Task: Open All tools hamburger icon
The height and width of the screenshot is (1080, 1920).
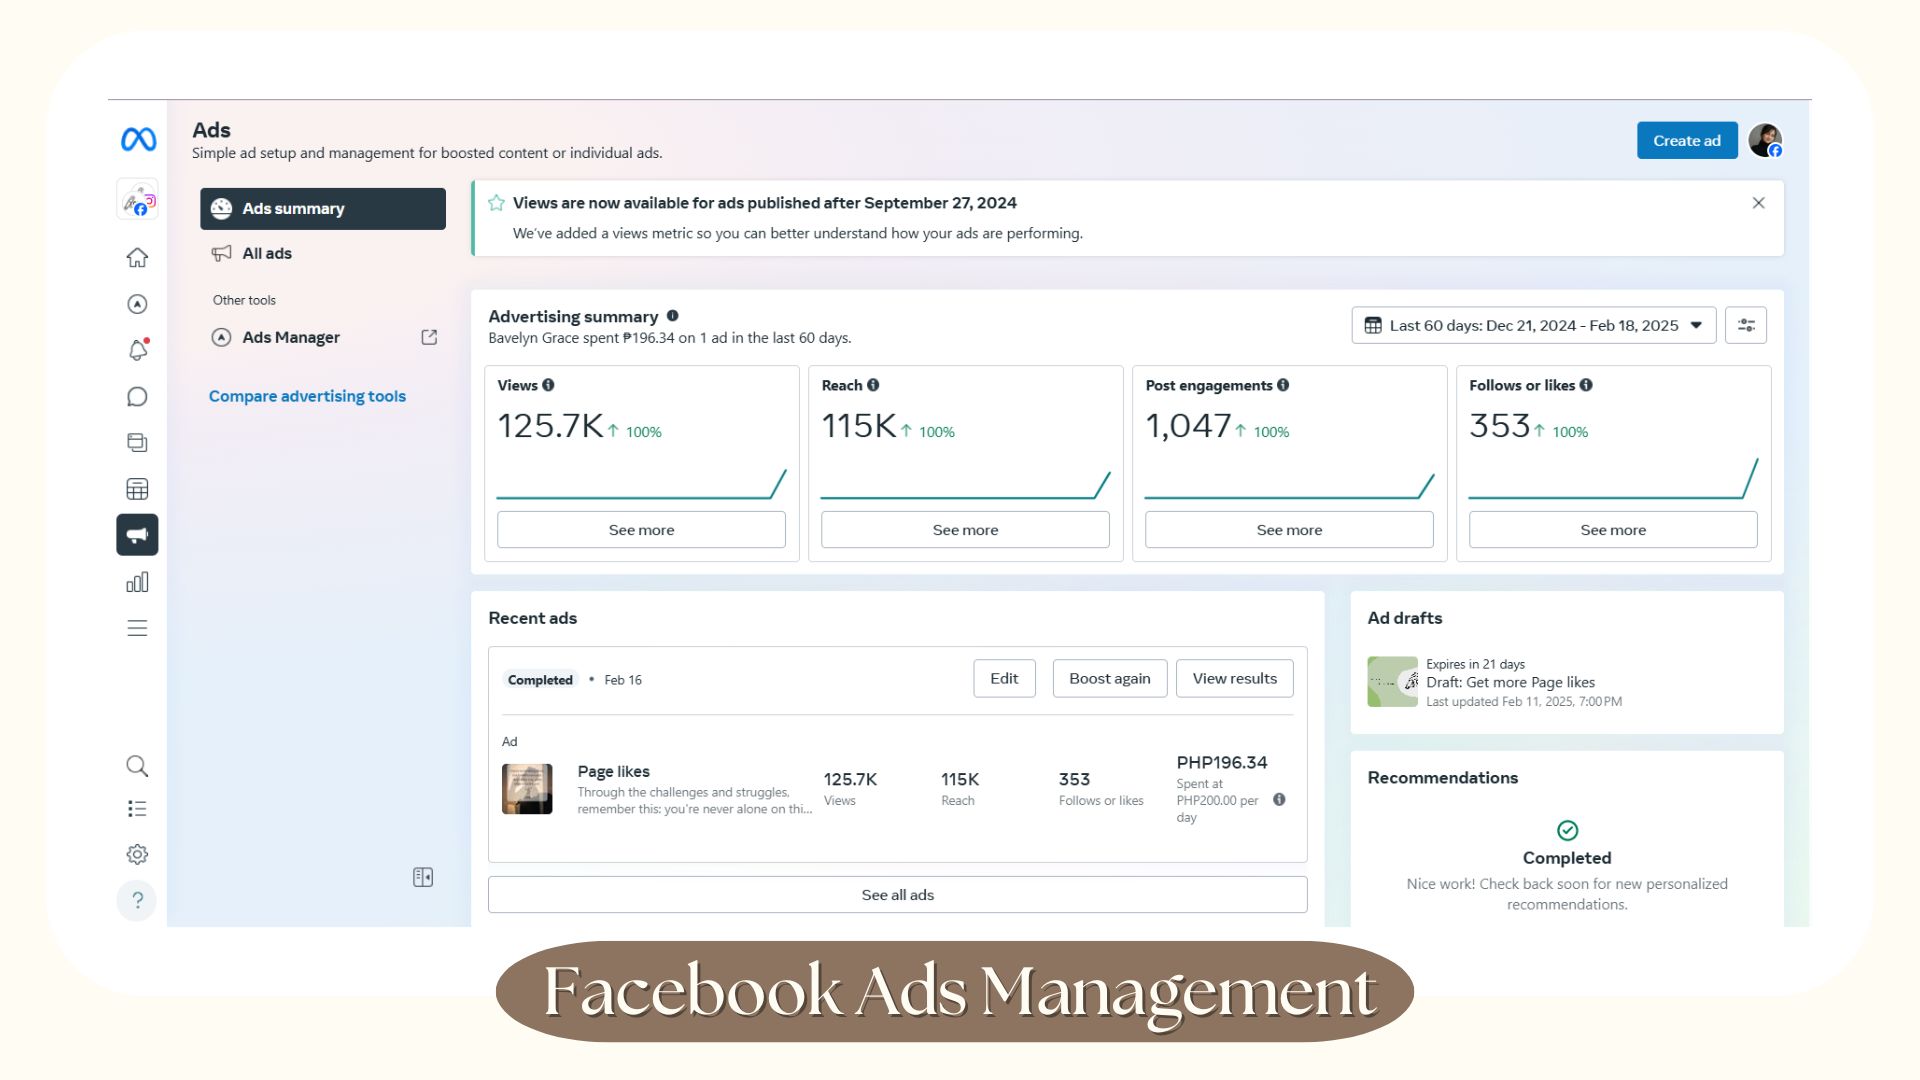Action: coord(137,628)
